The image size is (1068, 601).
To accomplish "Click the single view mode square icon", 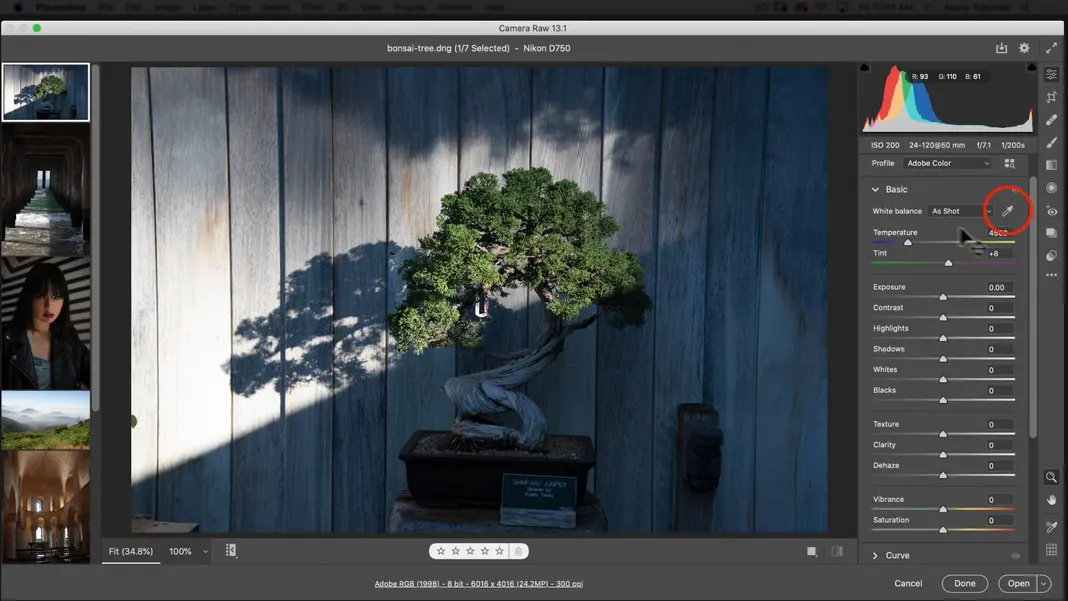I will click(x=812, y=551).
